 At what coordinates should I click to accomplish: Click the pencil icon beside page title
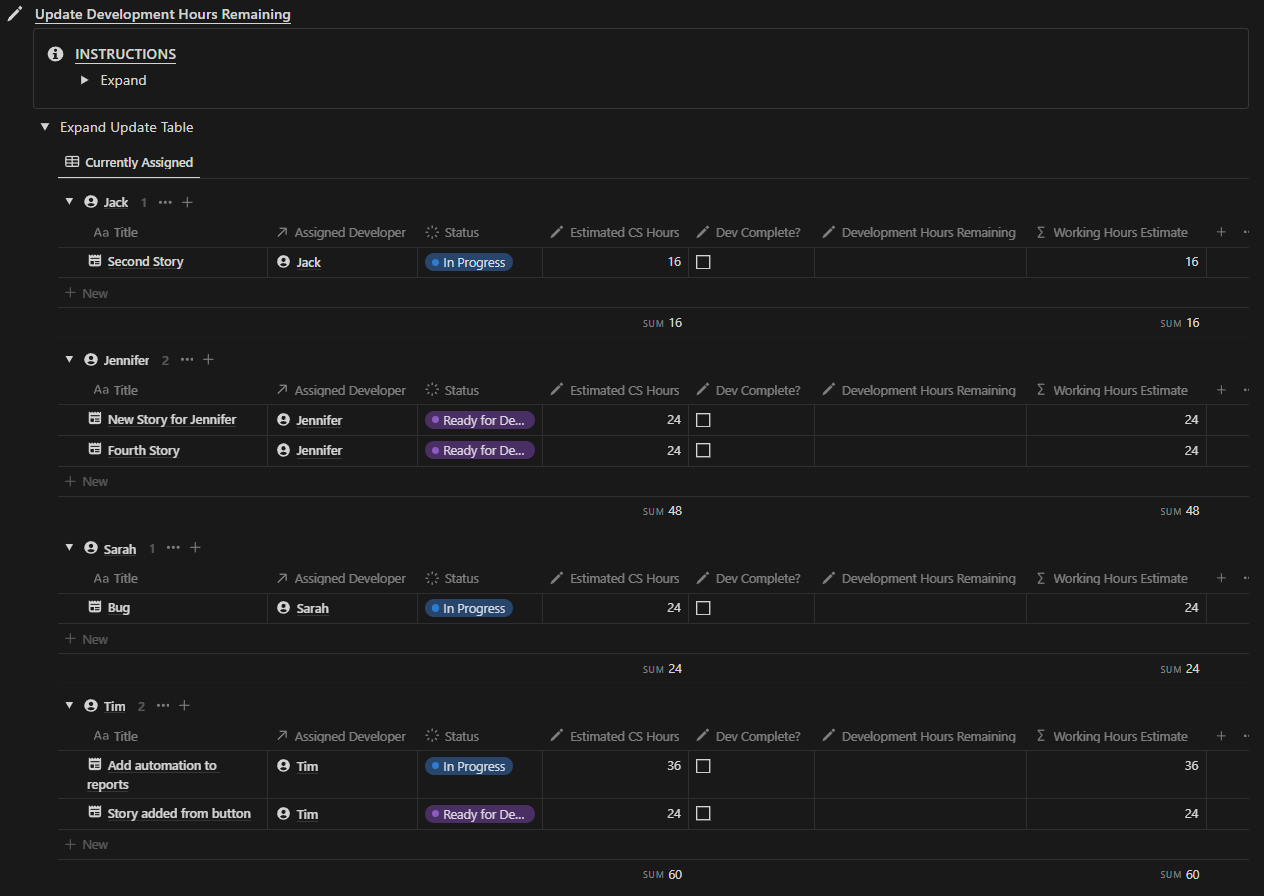point(15,15)
